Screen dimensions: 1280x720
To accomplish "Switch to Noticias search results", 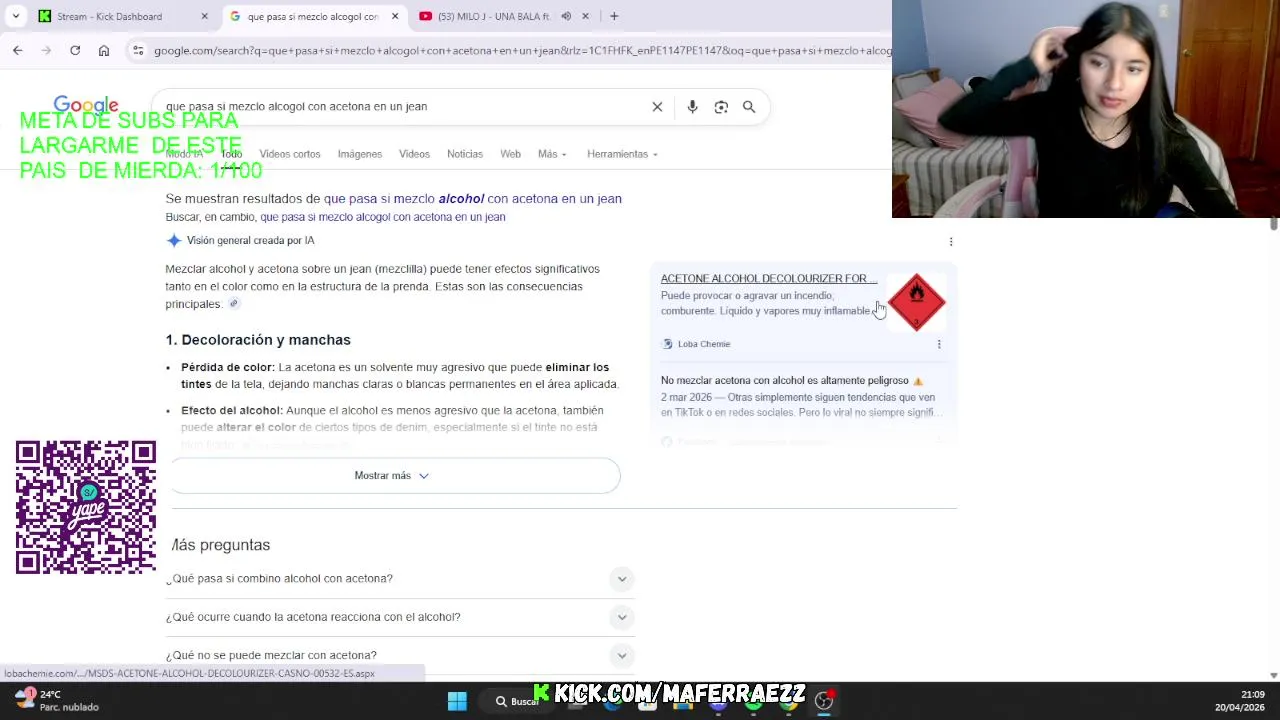I will pos(465,154).
